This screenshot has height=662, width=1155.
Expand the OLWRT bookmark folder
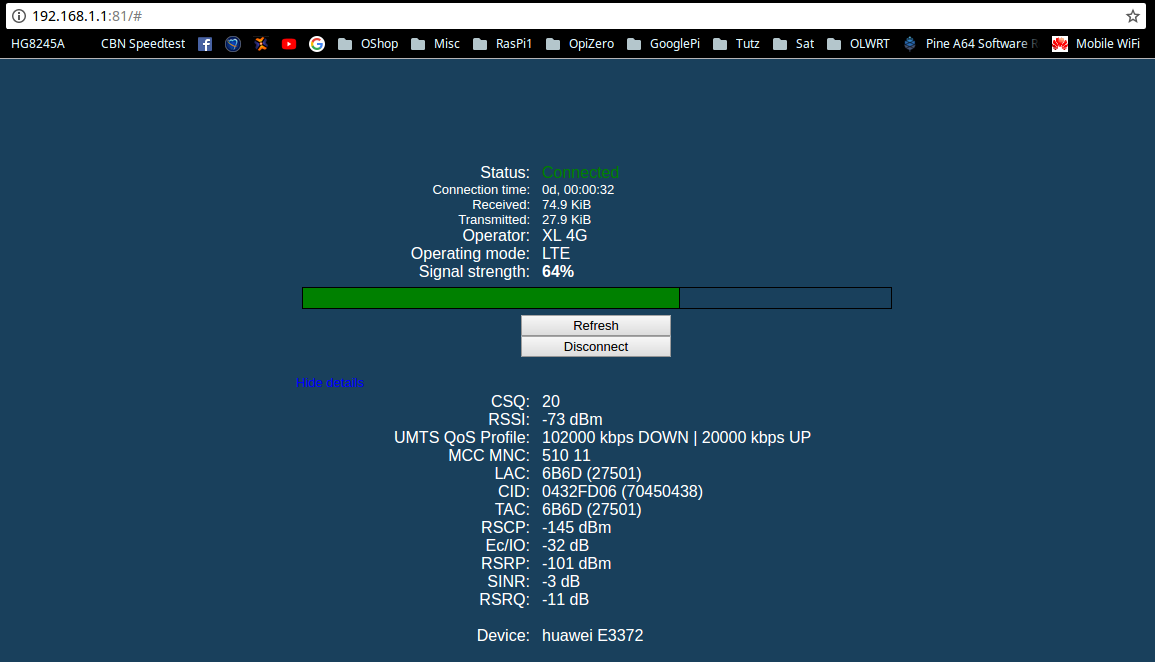[x=858, y=44]
